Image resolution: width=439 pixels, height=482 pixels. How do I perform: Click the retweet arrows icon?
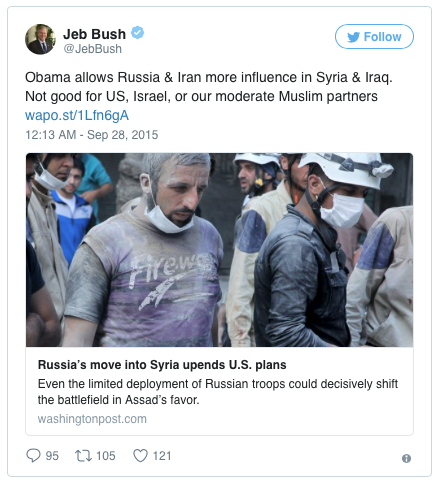[x=83, y=456]
